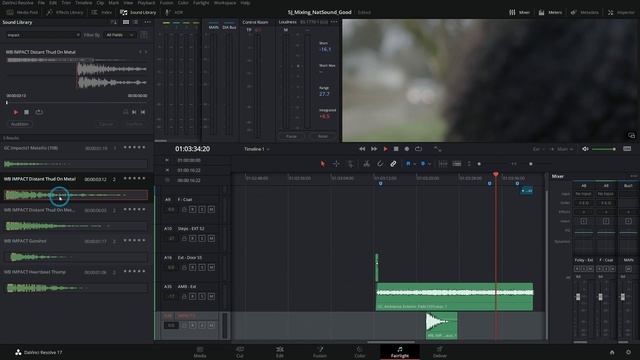Play the Sound Library preview clip
This screenshot has height=360, width=640.
pos(16,112)
